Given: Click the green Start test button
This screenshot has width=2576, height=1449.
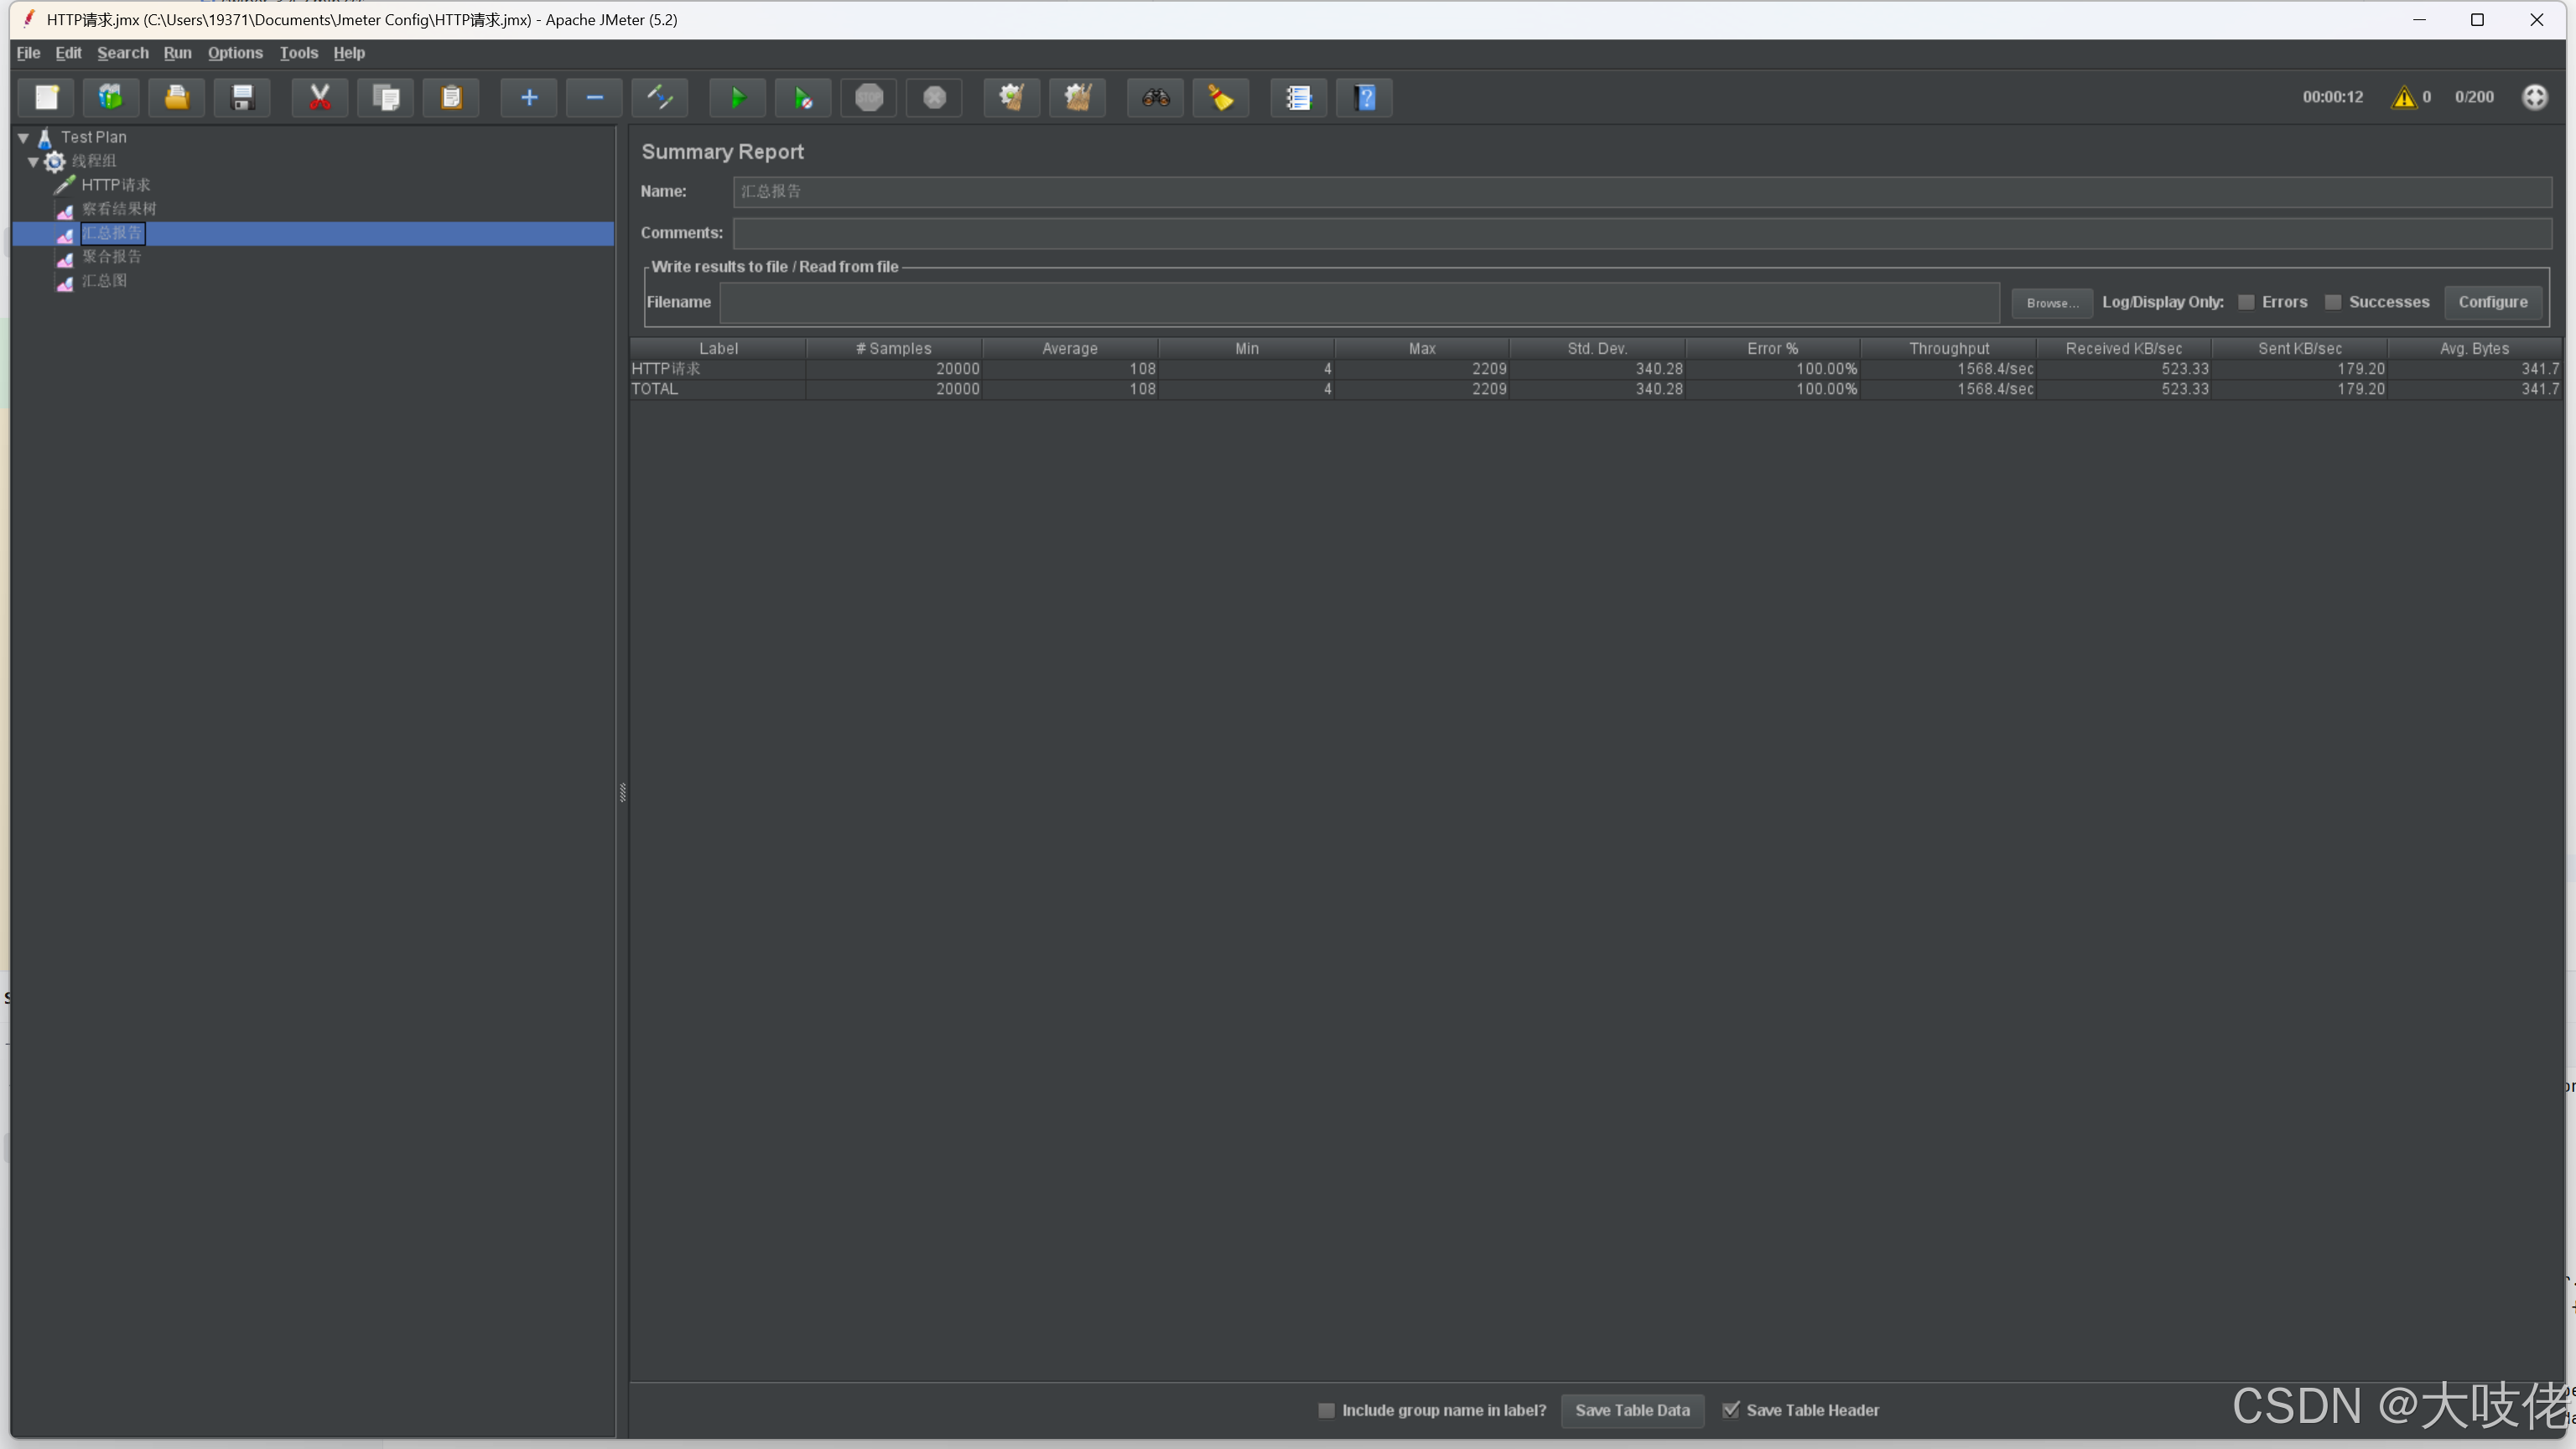Looking at the screenshot, I should click(737, 97).
